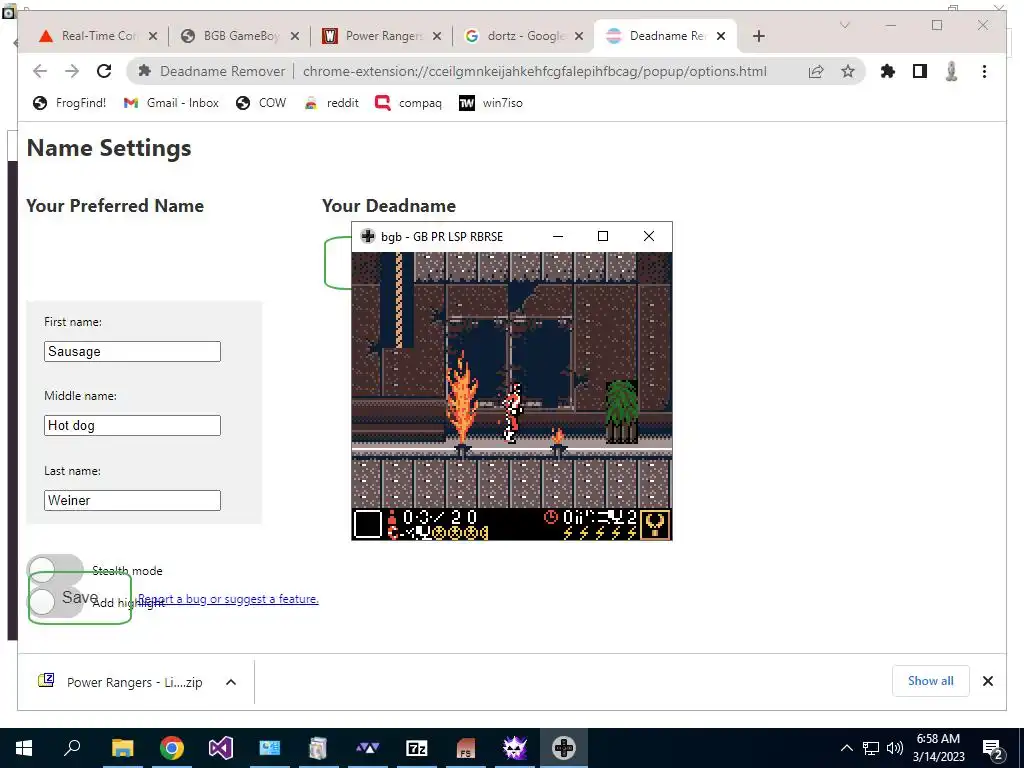Open the Gmail - Inbox bookmark
Viewport: 1024px width, 768px height.
[171, 103]
